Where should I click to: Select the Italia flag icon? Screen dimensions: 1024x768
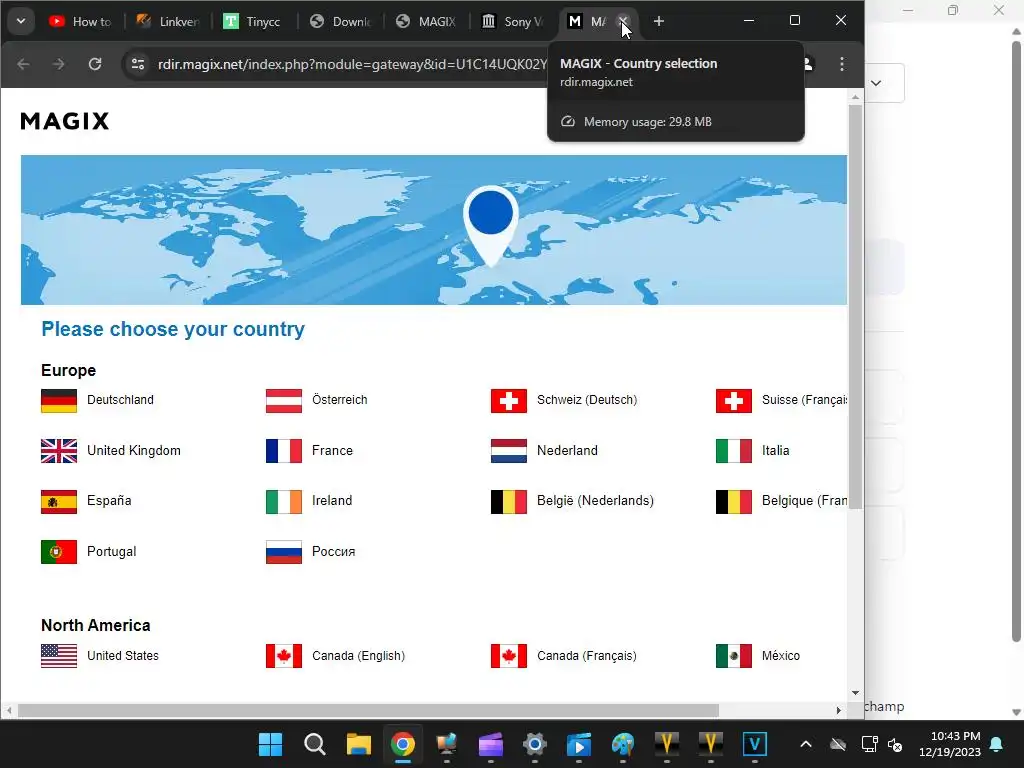tap(733, 451)
